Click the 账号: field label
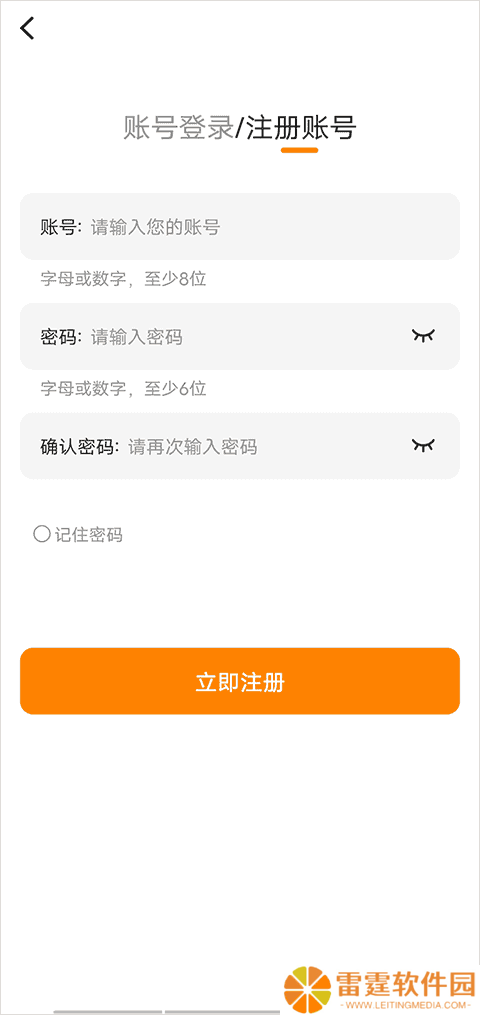480x1015 pixels. pyautogui.click(x=61, y=227)
